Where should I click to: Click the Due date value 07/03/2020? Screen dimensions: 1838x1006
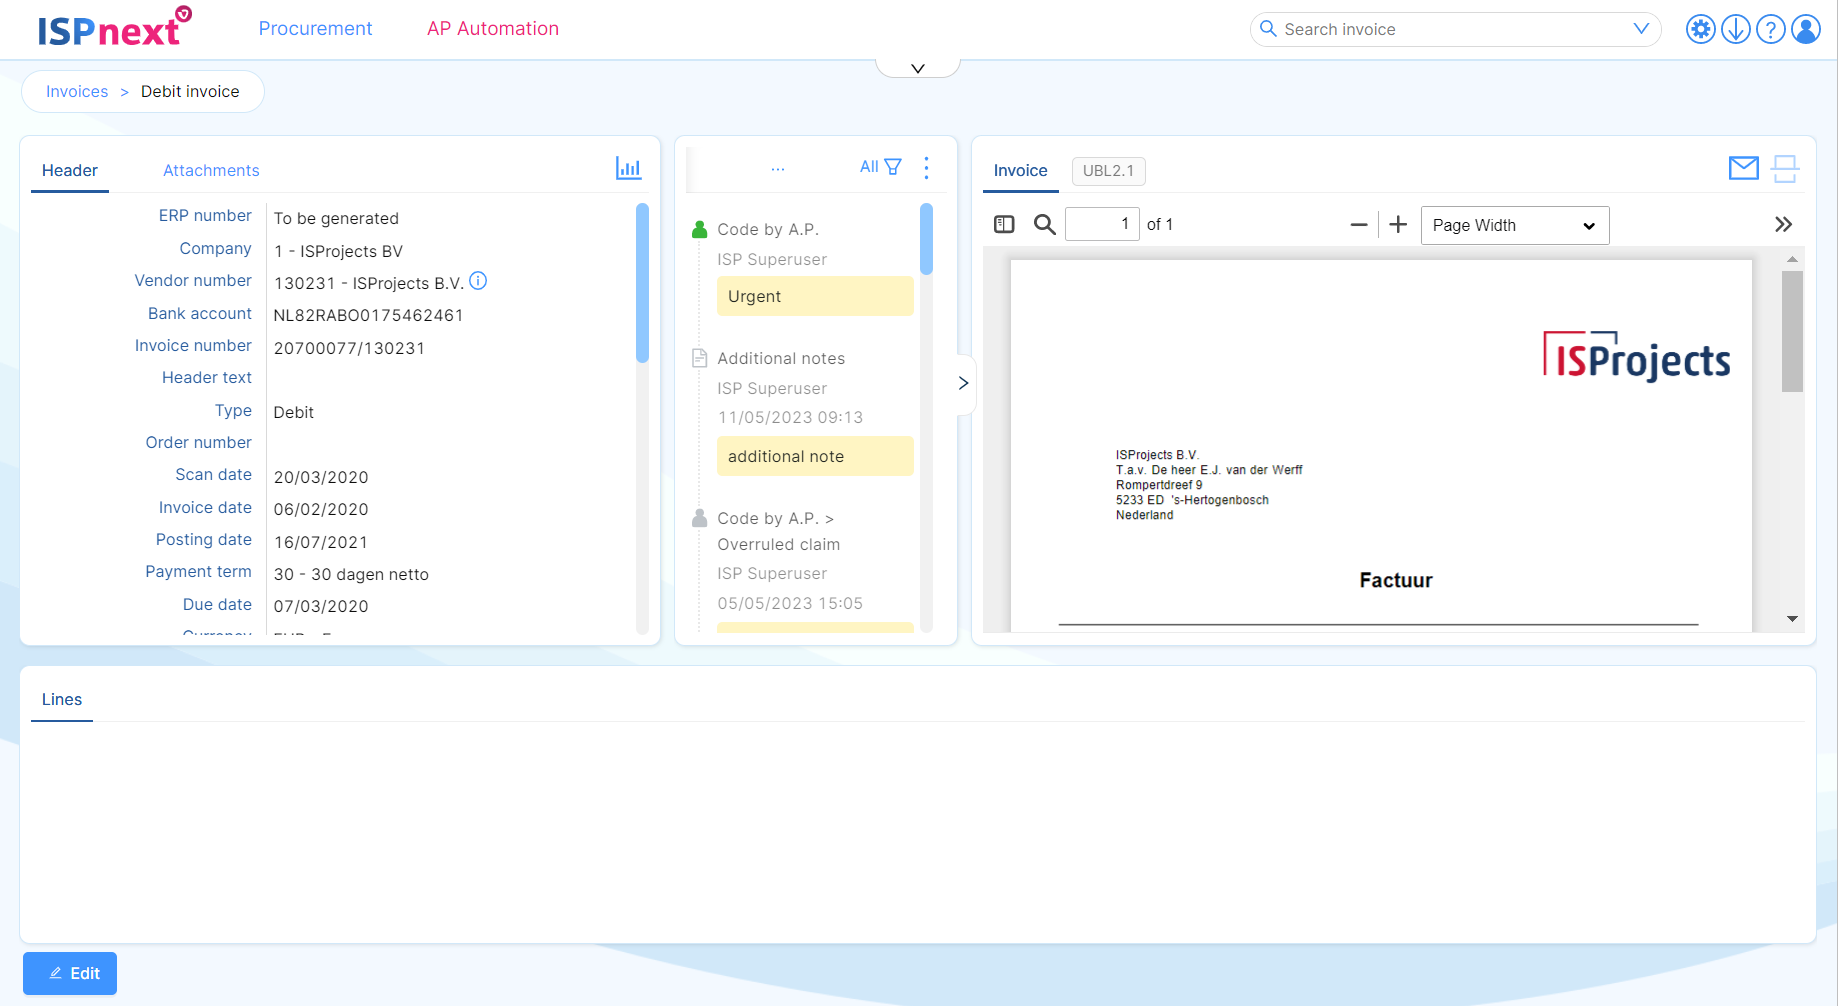[321, 606]
